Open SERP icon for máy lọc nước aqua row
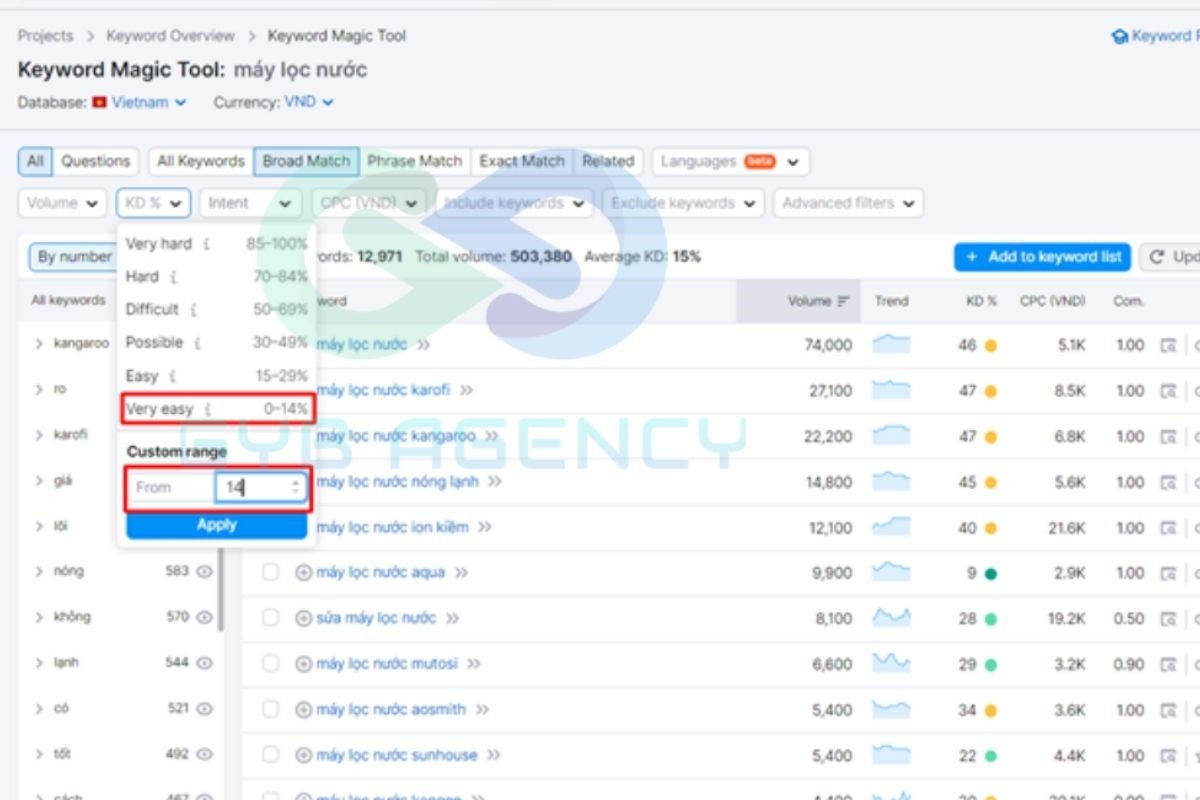 [1168, 573]
